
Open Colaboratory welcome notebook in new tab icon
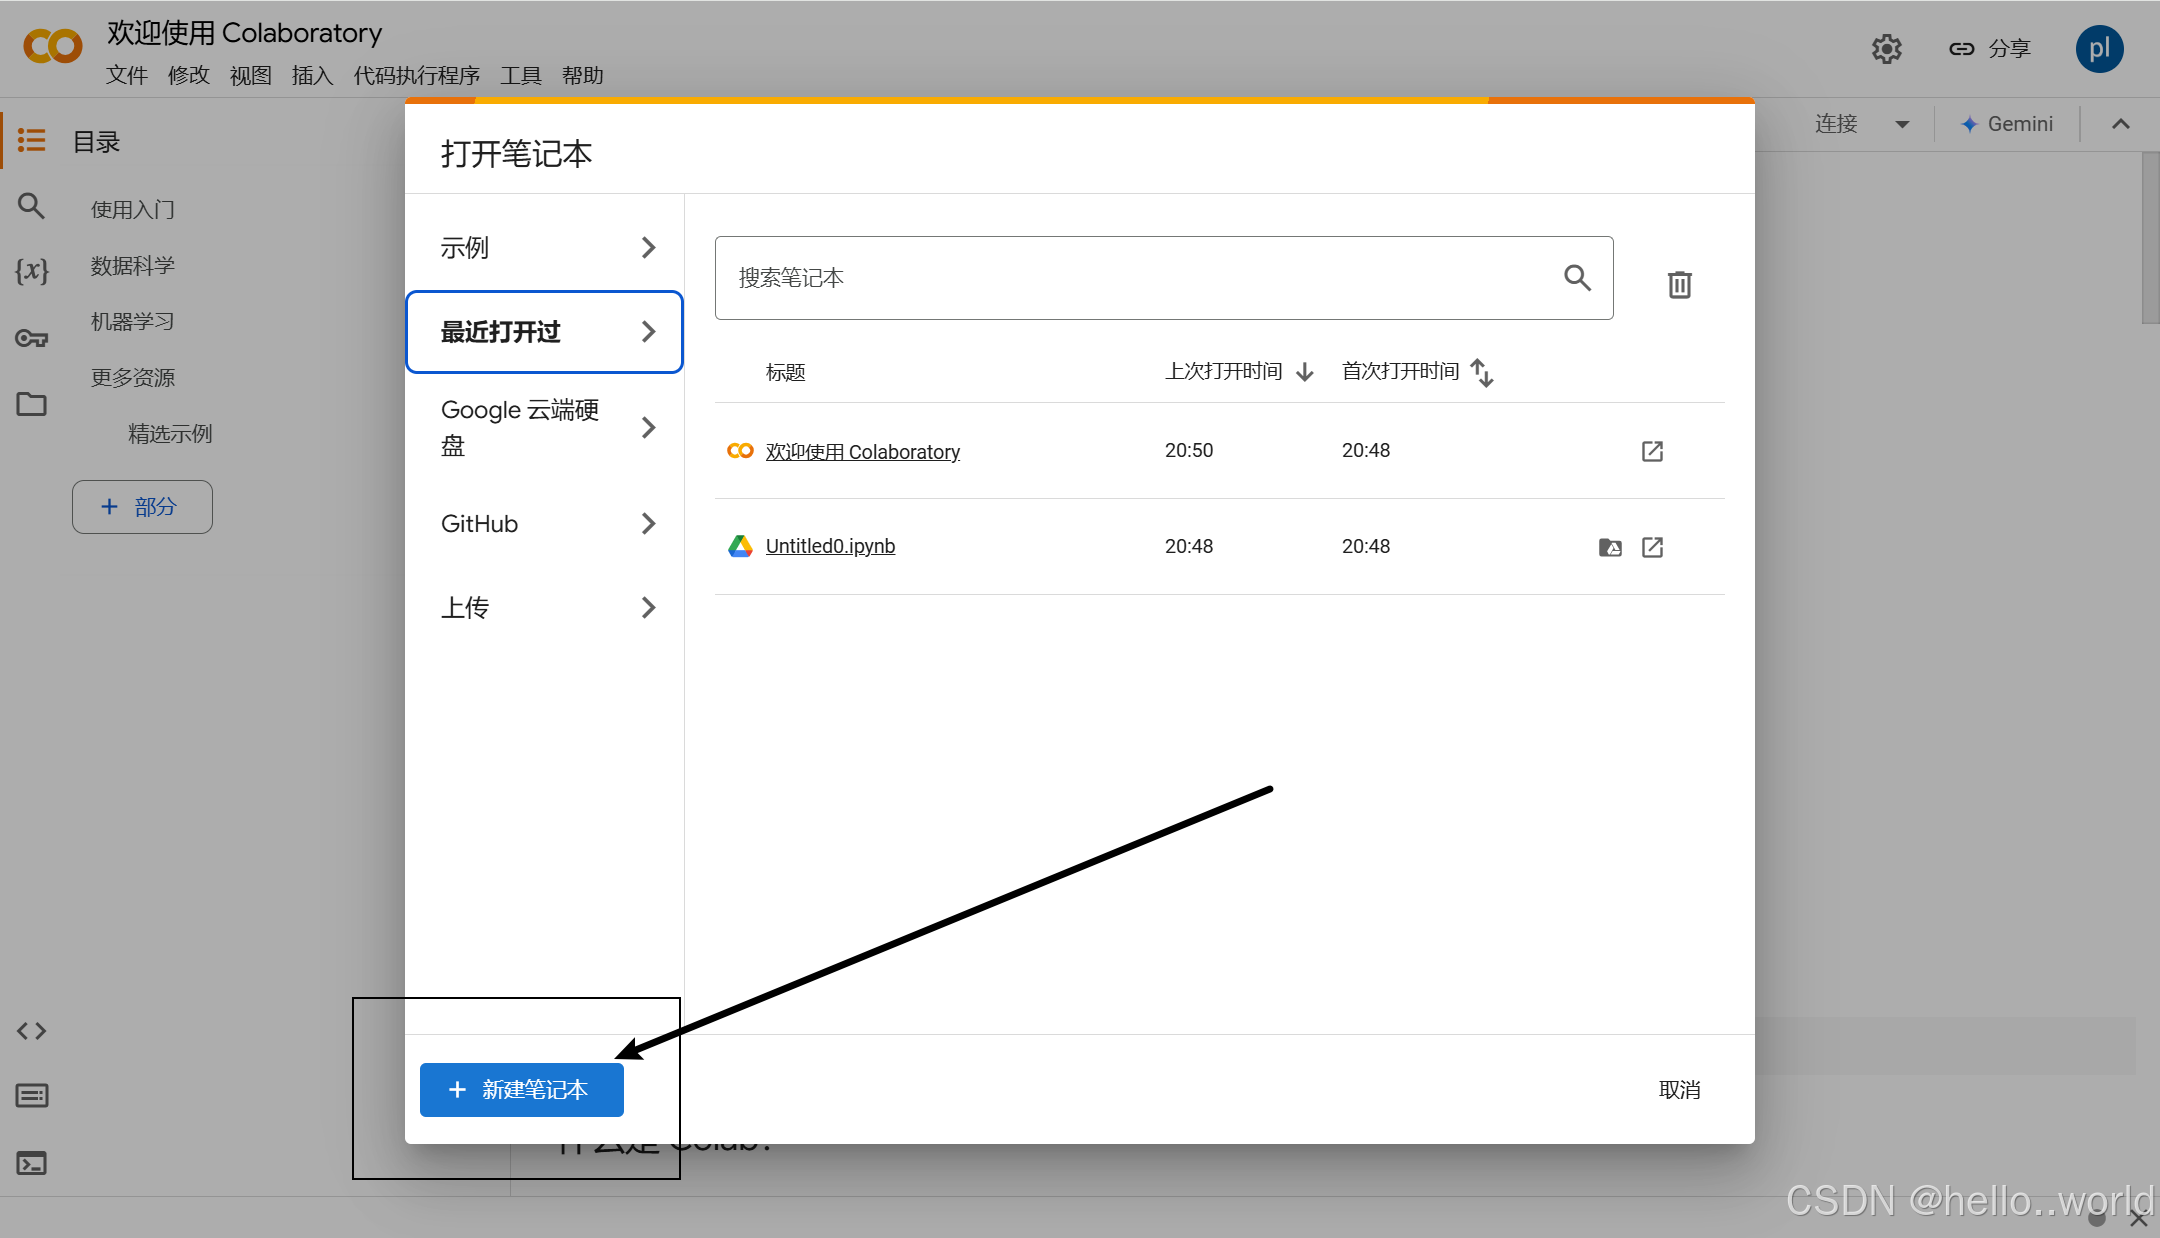click(1652, 451)
